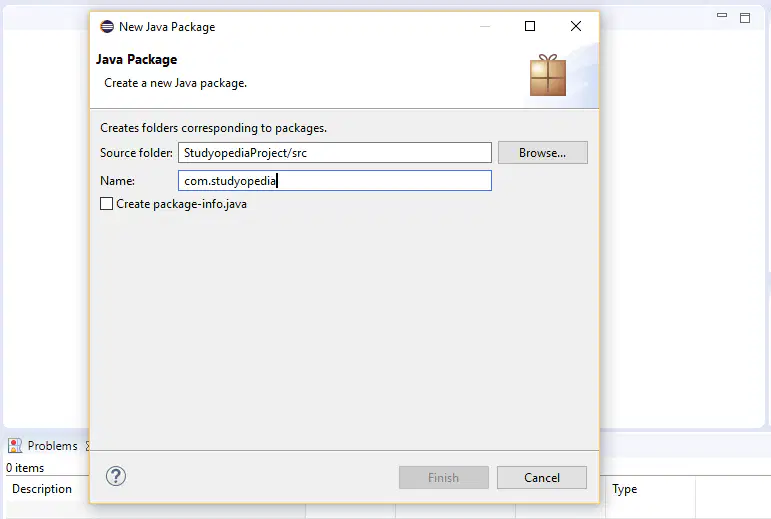Click the Finish button
This screenshot has height=519, width=771.
(x=444, y=478)
